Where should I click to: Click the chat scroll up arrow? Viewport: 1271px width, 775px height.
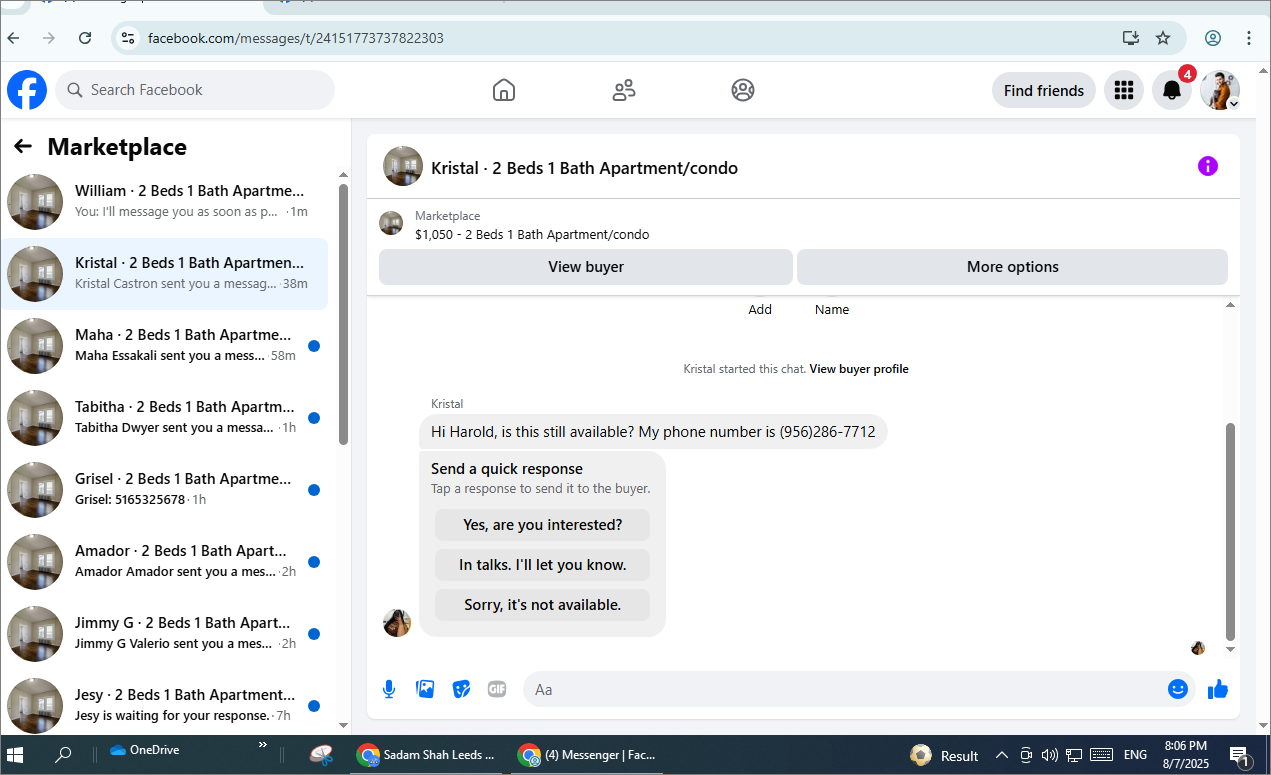(1231, 305)
